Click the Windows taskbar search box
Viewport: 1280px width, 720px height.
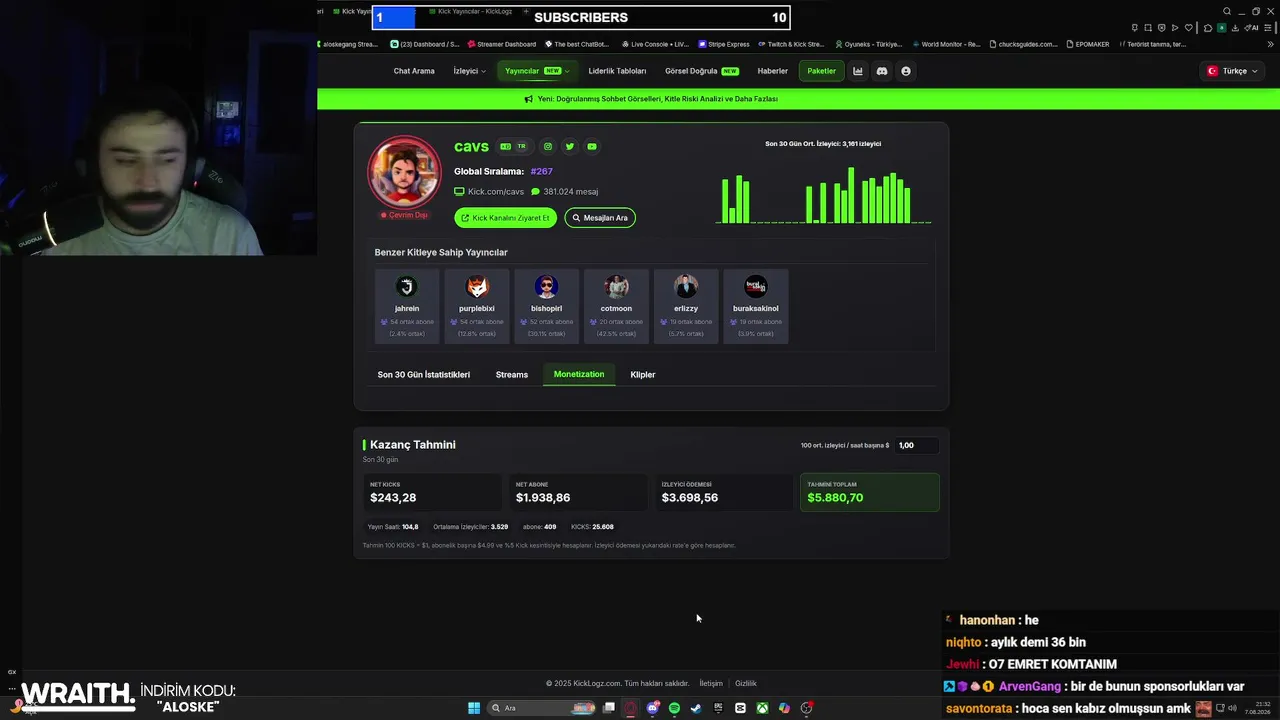coord(541,708)
